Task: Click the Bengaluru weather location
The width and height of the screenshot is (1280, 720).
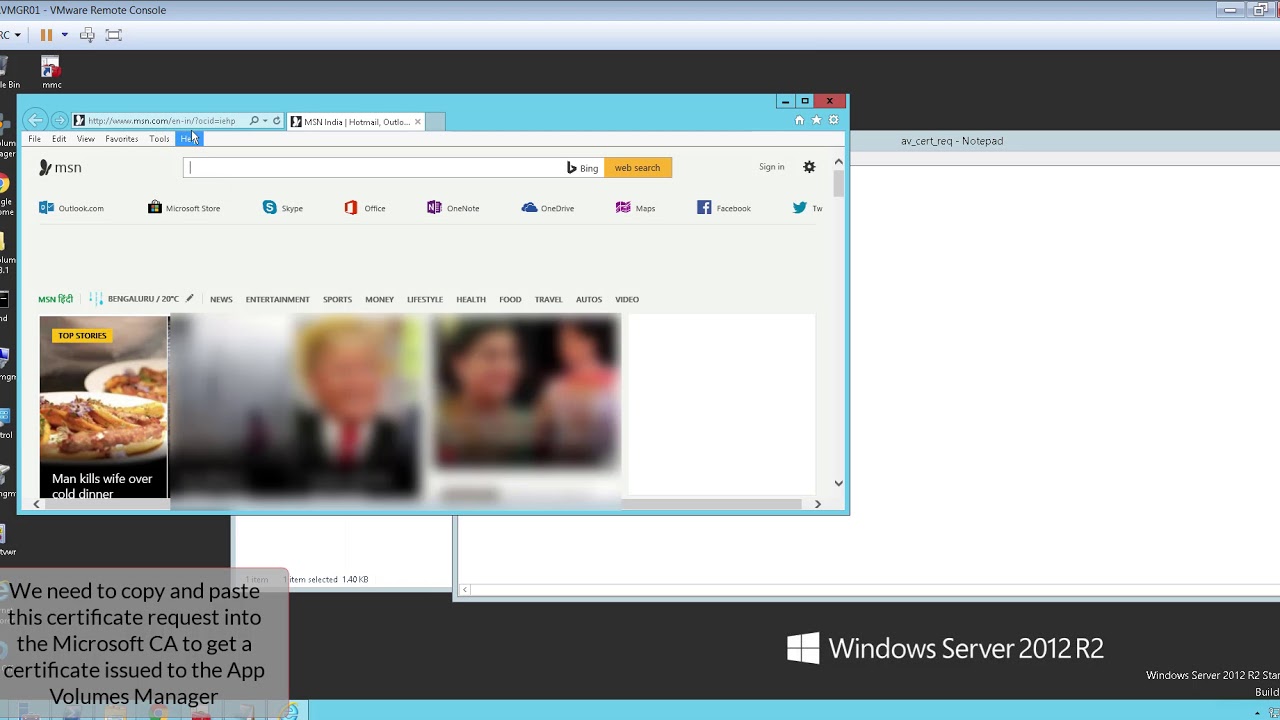Action: coord(143,299)
